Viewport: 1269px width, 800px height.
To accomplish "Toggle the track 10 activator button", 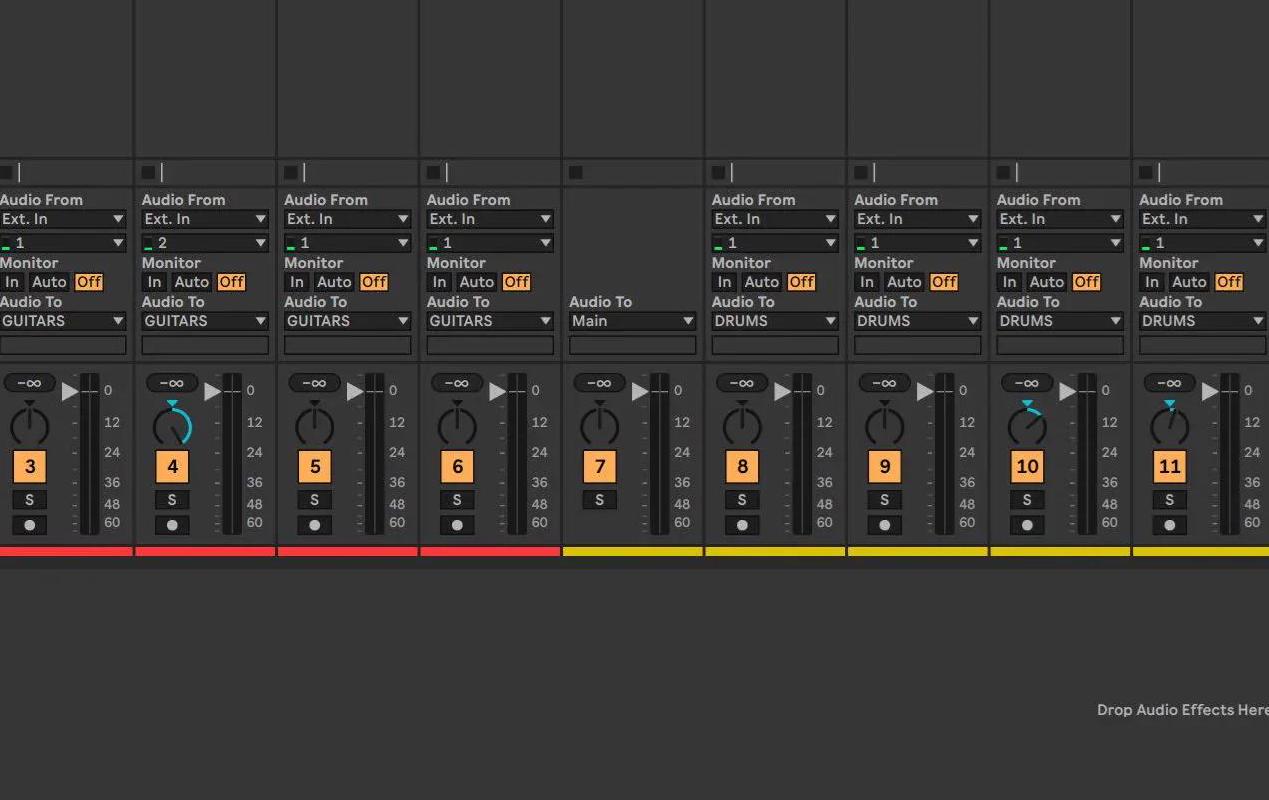I will tap(1027, 466).
